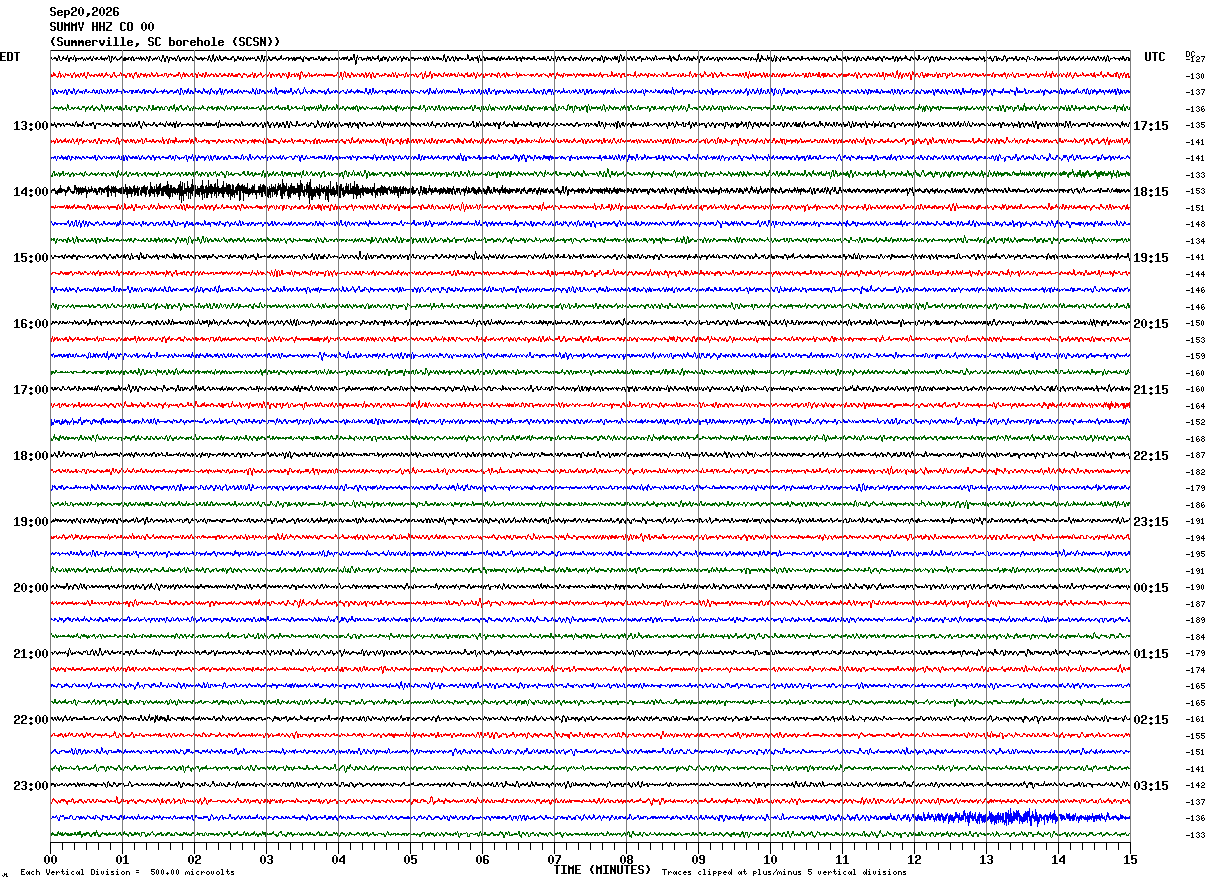Click the 03:15 UTC time label

(1151, 786)
